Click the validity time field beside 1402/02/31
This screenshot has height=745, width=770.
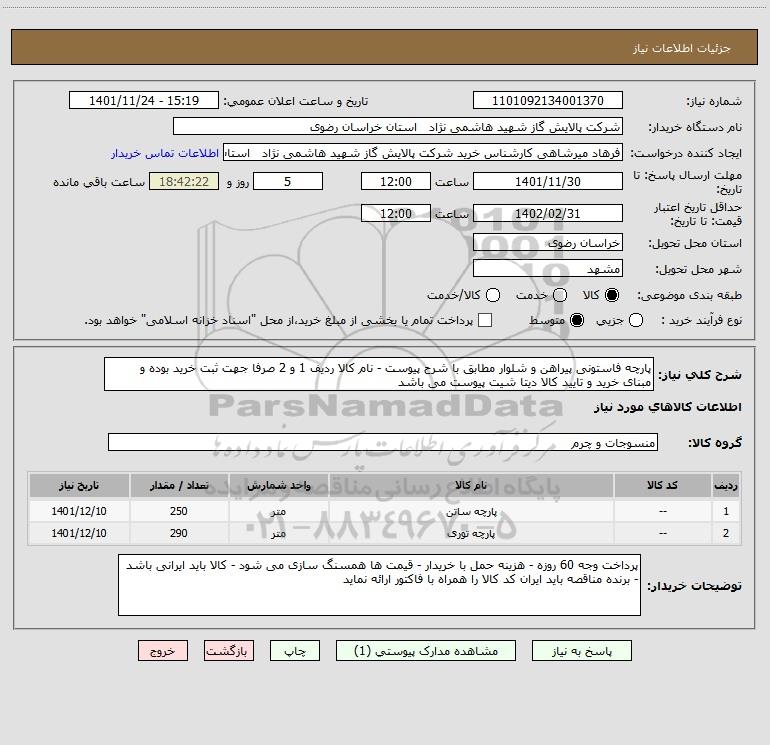pyautogui.click(x=396, y=213)
